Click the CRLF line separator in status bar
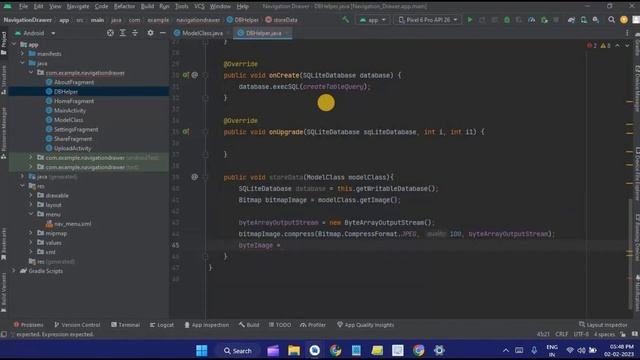640x360 pixels. pos(561,334)
